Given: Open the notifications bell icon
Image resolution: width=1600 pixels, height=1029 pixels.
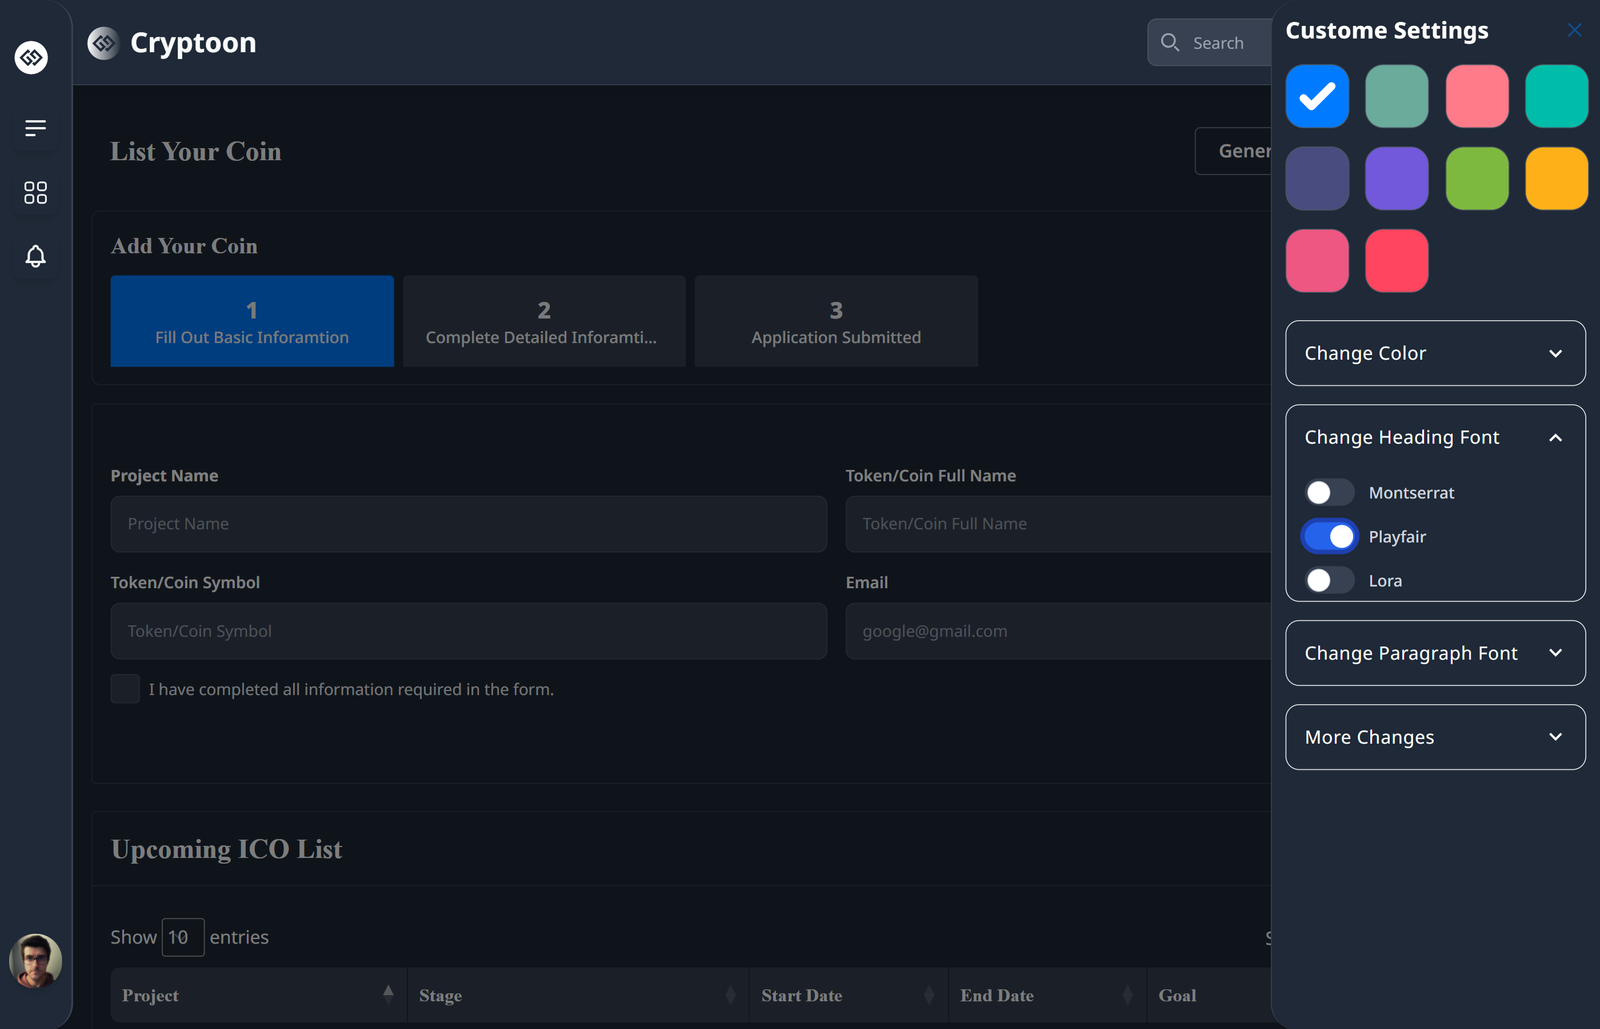Looking at the screenshot, I should (x=35, y=256).
